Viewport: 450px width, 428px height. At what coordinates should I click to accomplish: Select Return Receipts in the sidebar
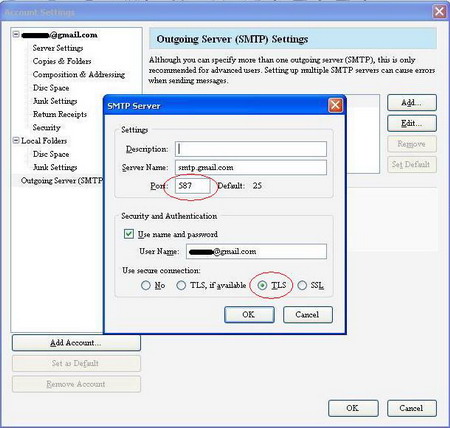(x=60, y=114)
